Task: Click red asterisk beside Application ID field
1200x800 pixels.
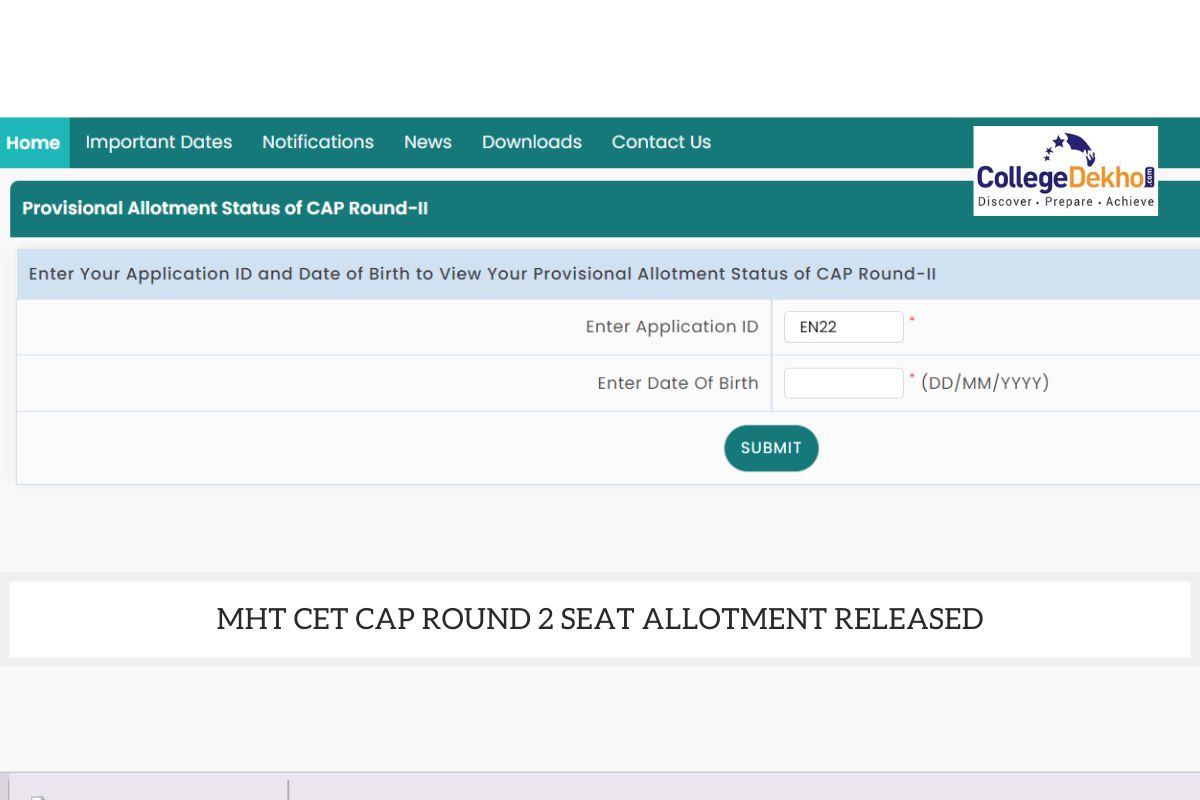Action: tap(912, 320)
